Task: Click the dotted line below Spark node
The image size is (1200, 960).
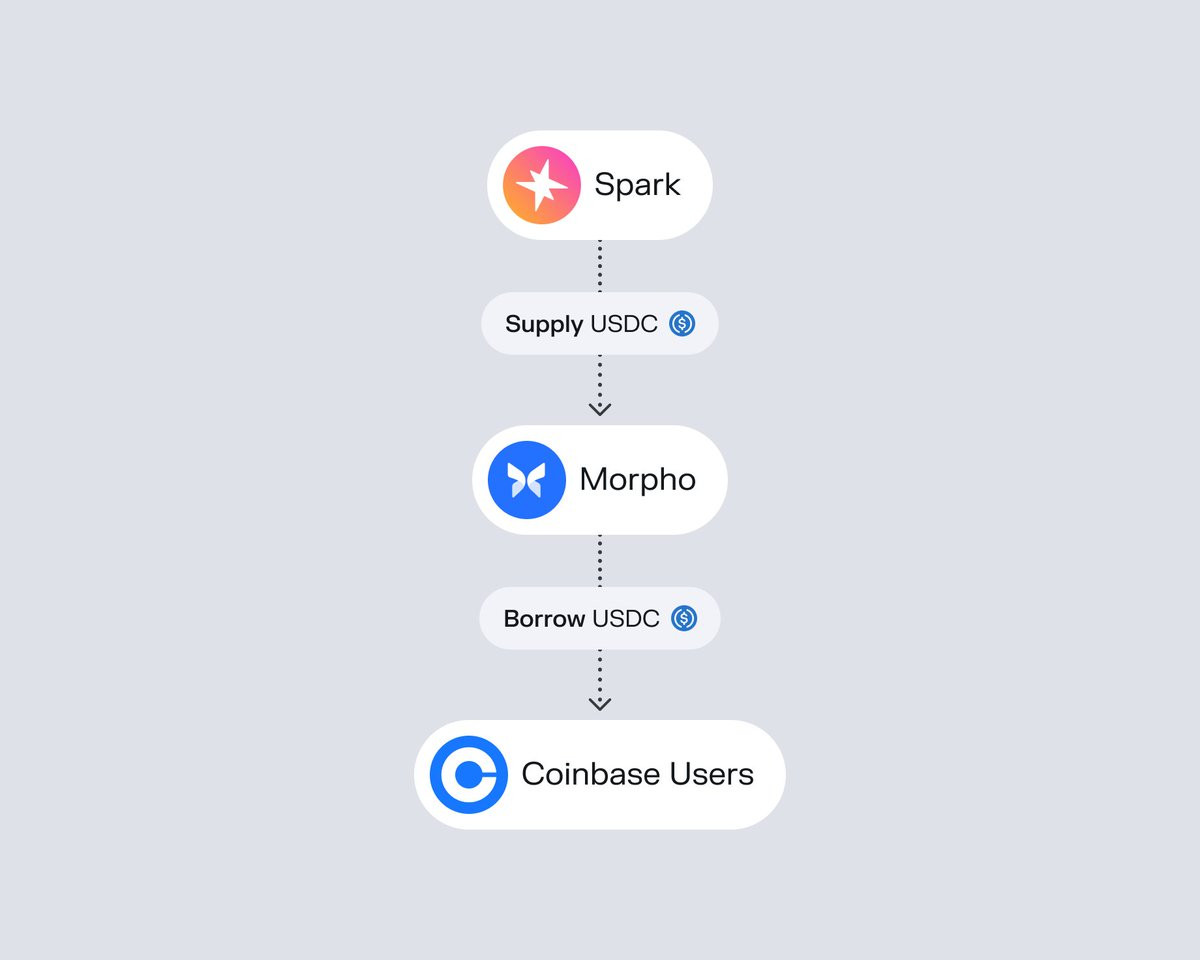Action: (x=600, y=266)
